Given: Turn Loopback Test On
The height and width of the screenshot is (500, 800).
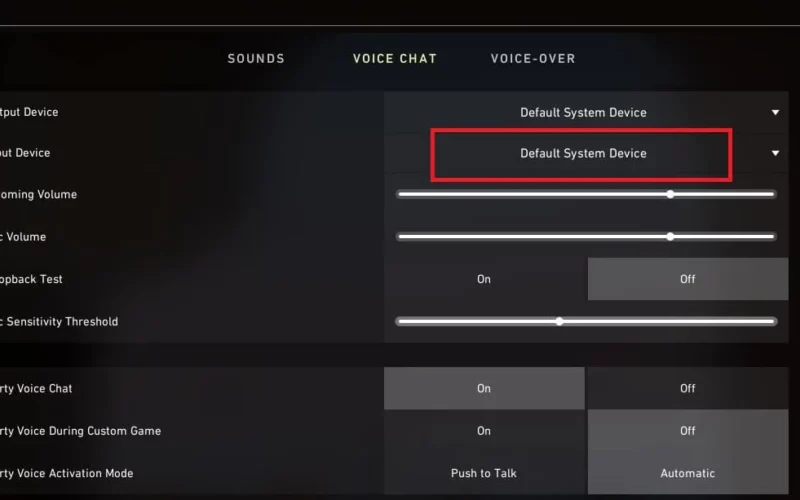Looking at the screenshot, I should click(484, 279).
